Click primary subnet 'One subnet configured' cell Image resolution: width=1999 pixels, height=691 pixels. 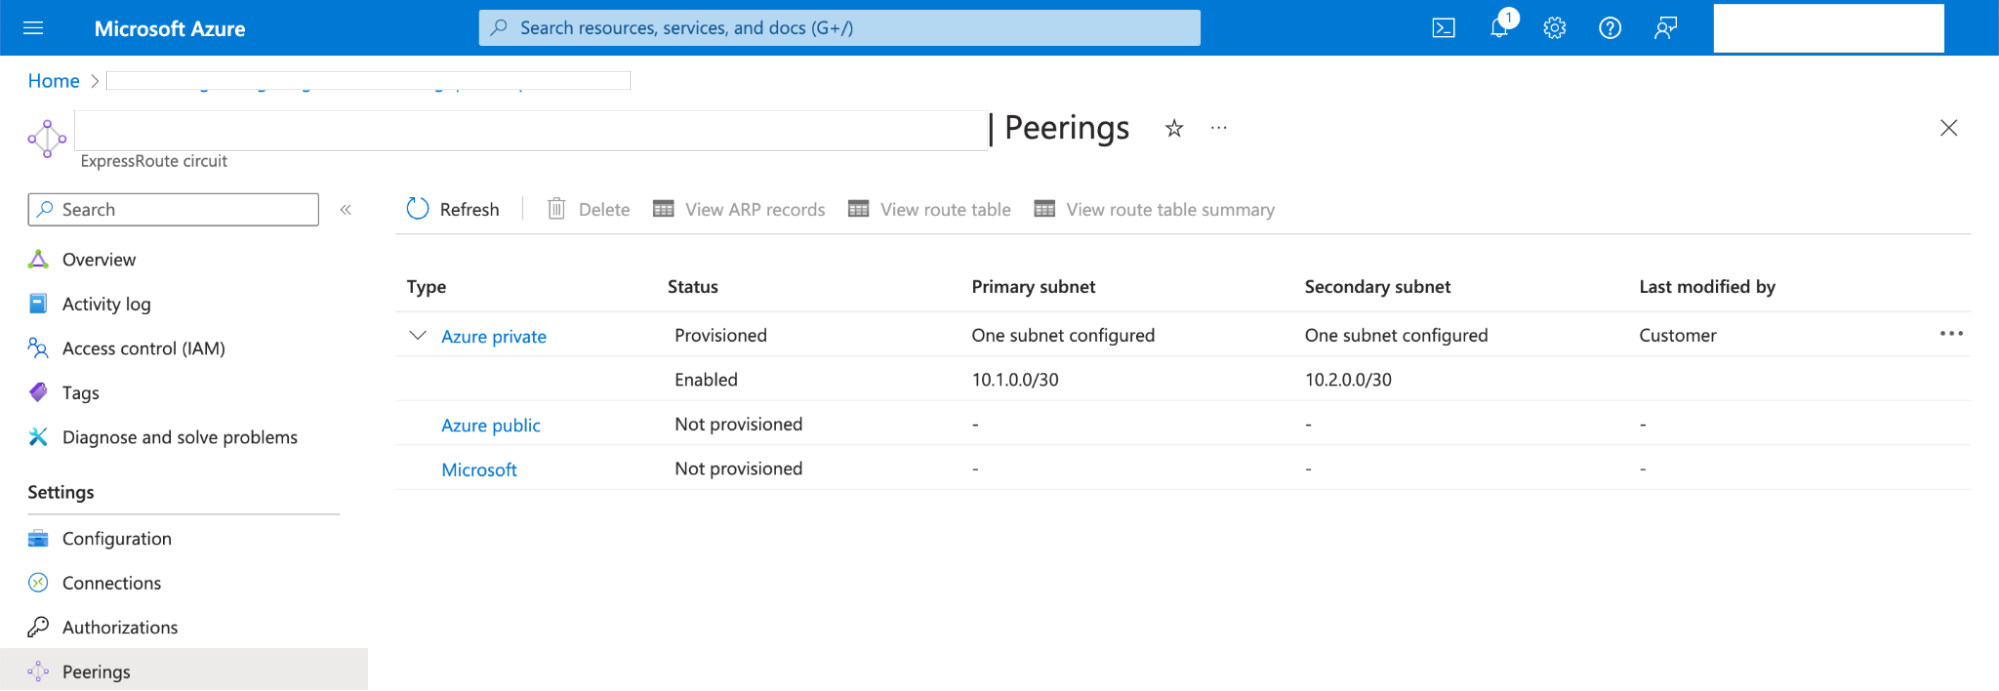click(x=1063, y=336)
